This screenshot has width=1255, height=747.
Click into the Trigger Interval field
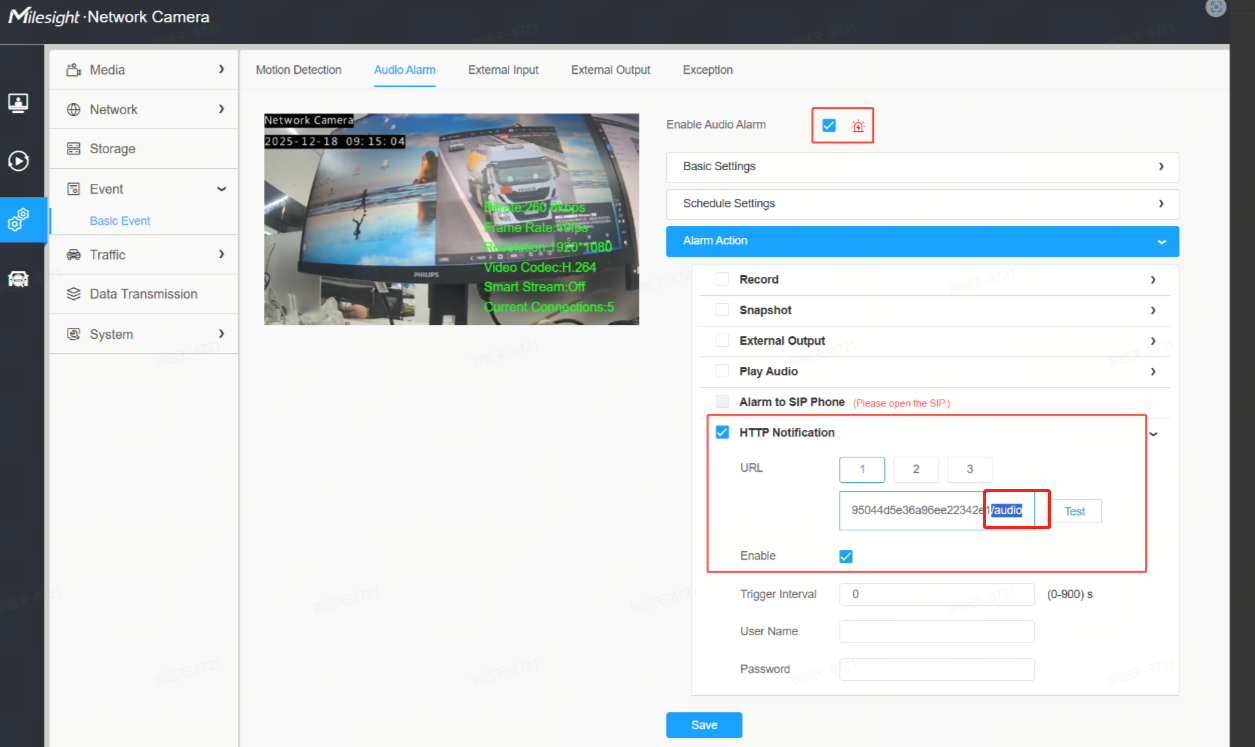tap(937, 594)
